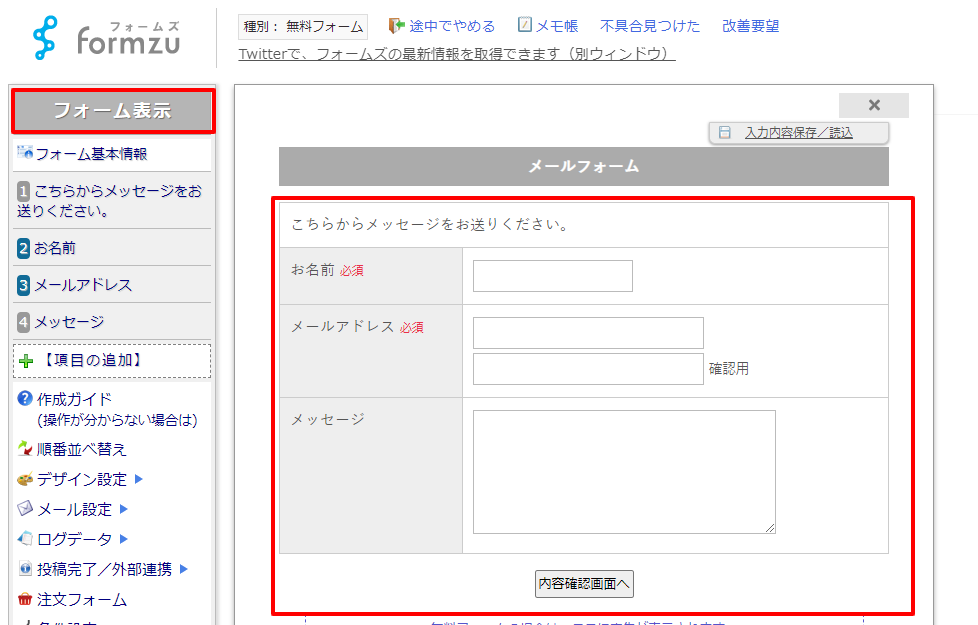Expand the 投稿完了／外部連携 submenu arrow

(185, 569)
